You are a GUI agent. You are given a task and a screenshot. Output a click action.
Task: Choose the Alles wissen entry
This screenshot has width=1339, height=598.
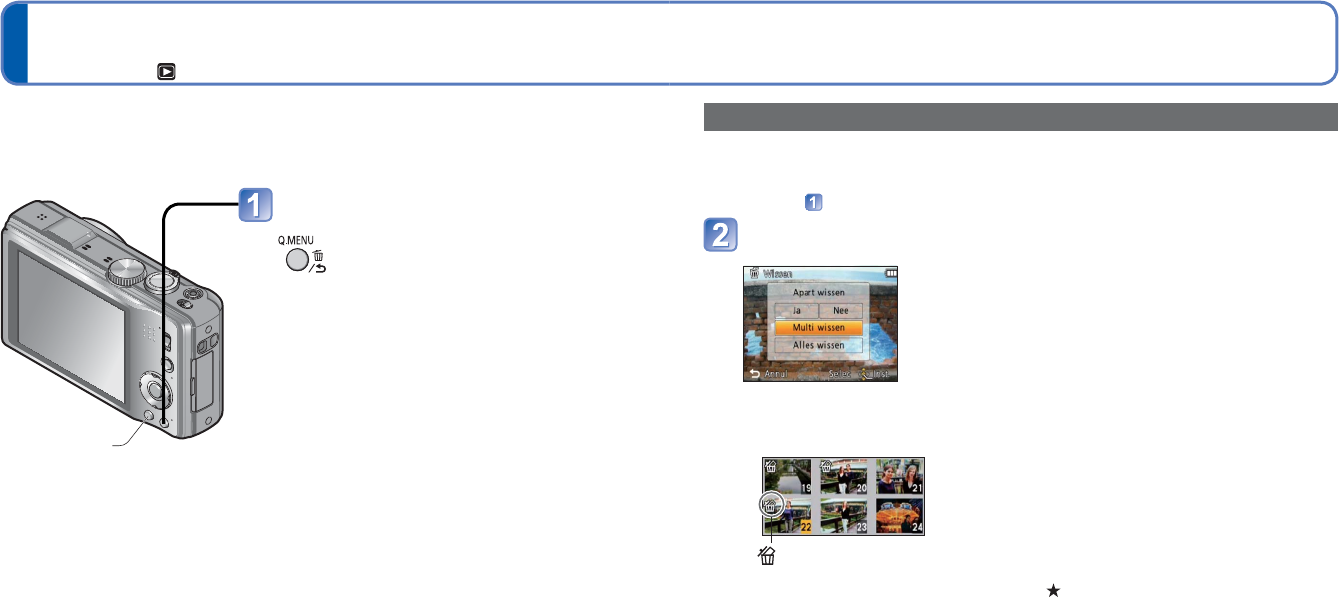coord(819,345)
